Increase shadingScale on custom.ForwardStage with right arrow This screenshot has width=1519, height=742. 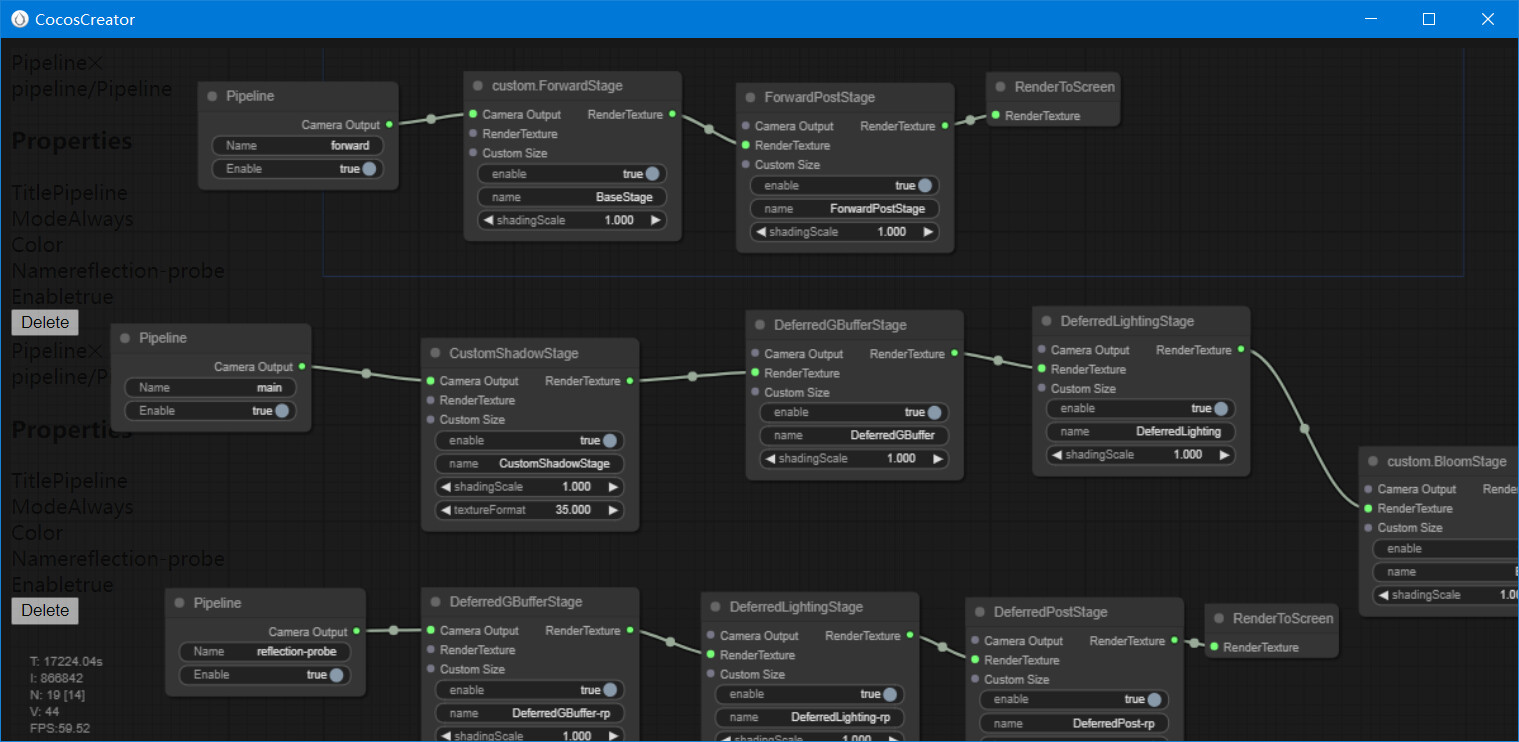(x=656, y=221)
